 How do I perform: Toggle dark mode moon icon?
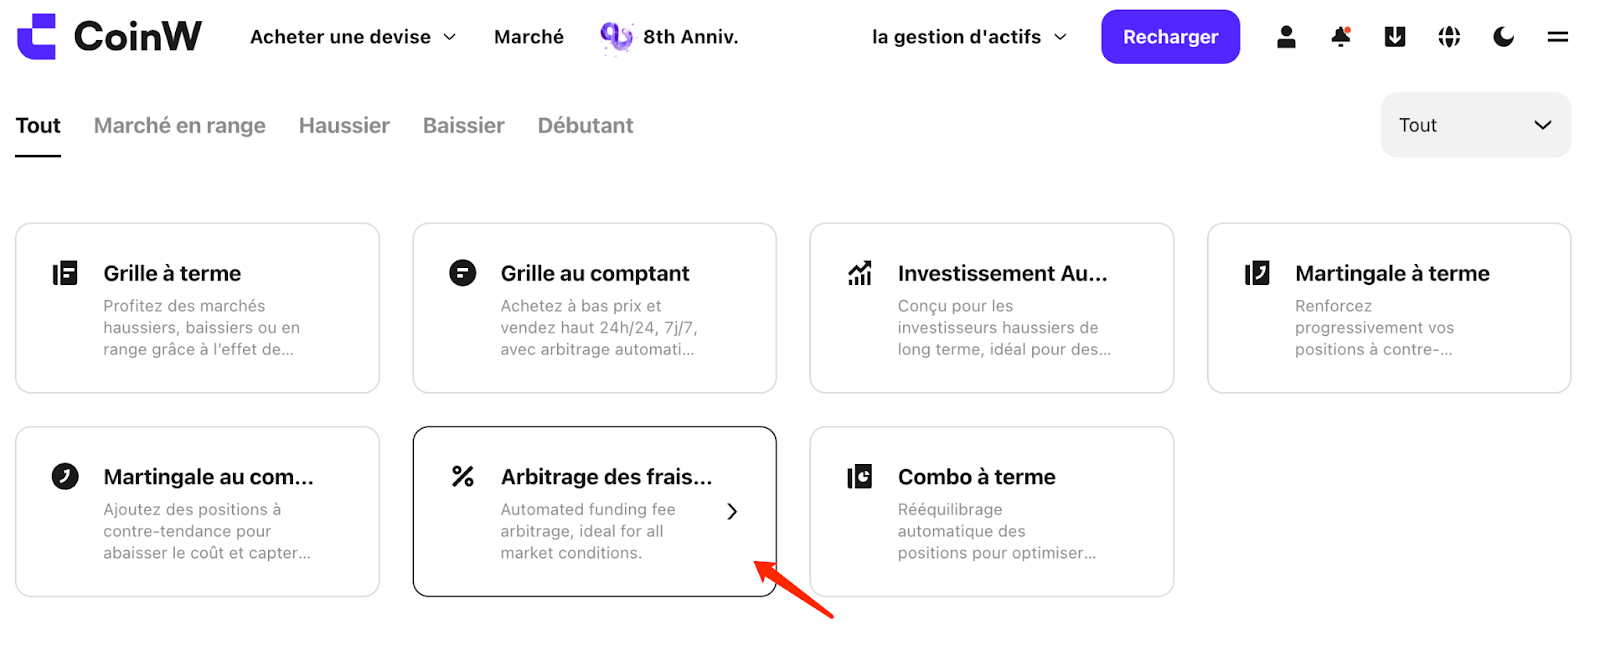pos(1503,37)
